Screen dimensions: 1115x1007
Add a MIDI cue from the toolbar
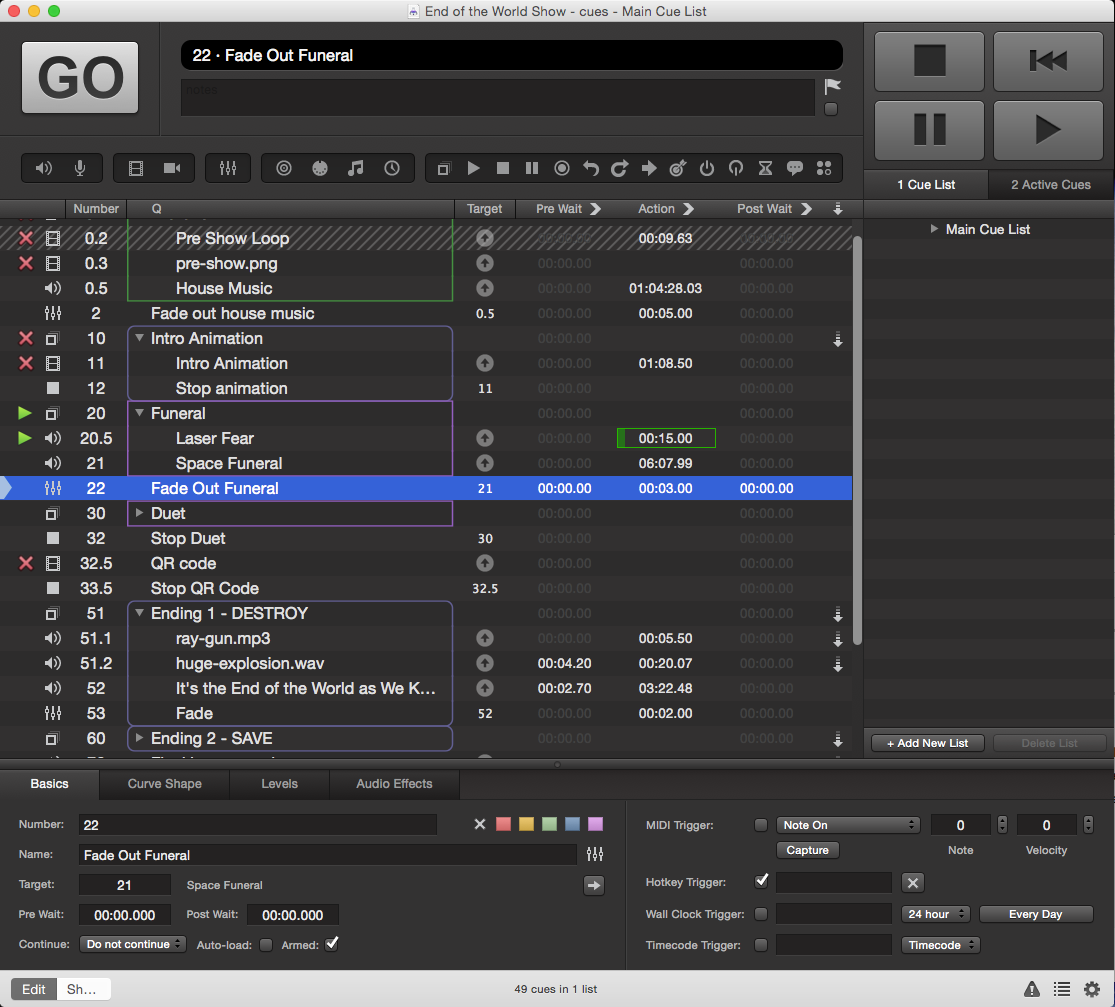[x=320, y=169]
